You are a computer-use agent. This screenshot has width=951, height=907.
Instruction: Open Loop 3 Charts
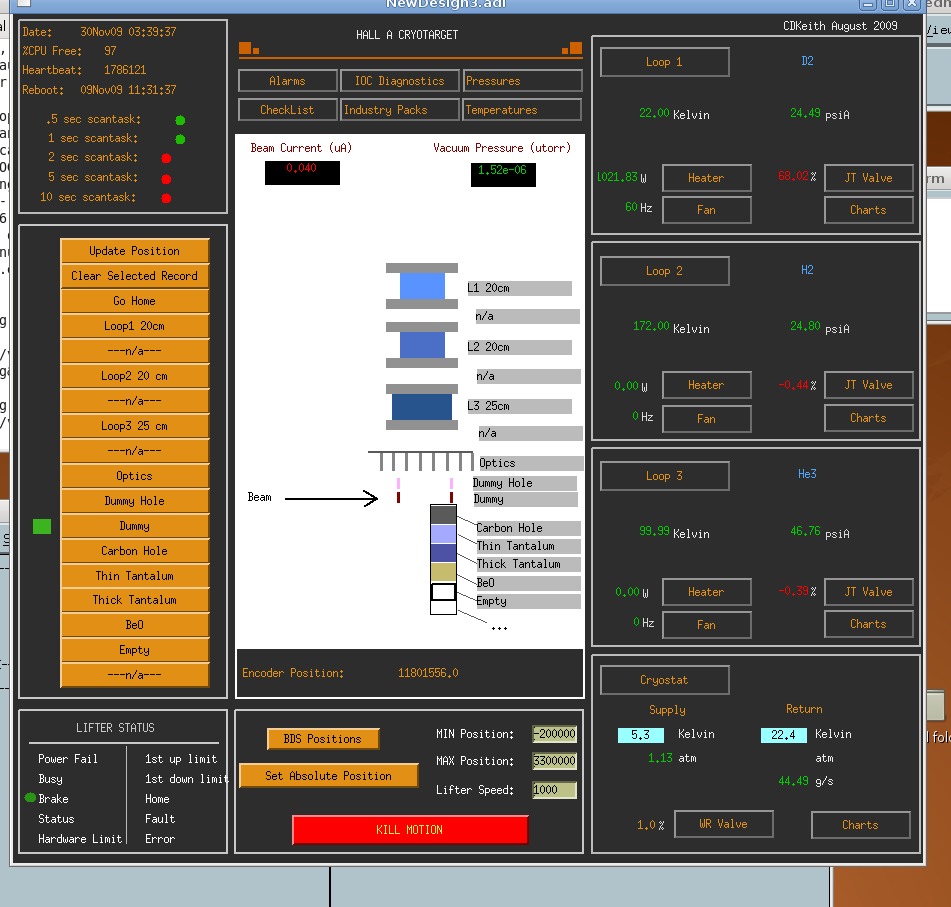tap(869, 624)
